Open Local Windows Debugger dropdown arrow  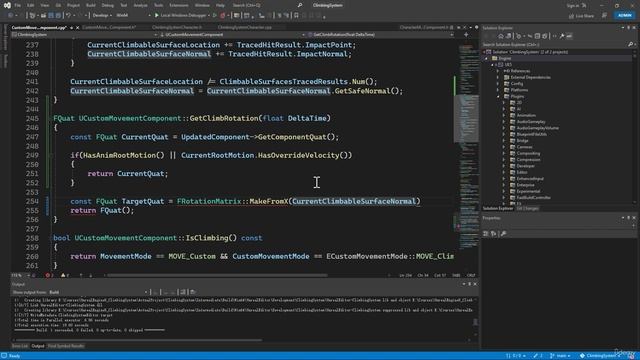[209, 16]
